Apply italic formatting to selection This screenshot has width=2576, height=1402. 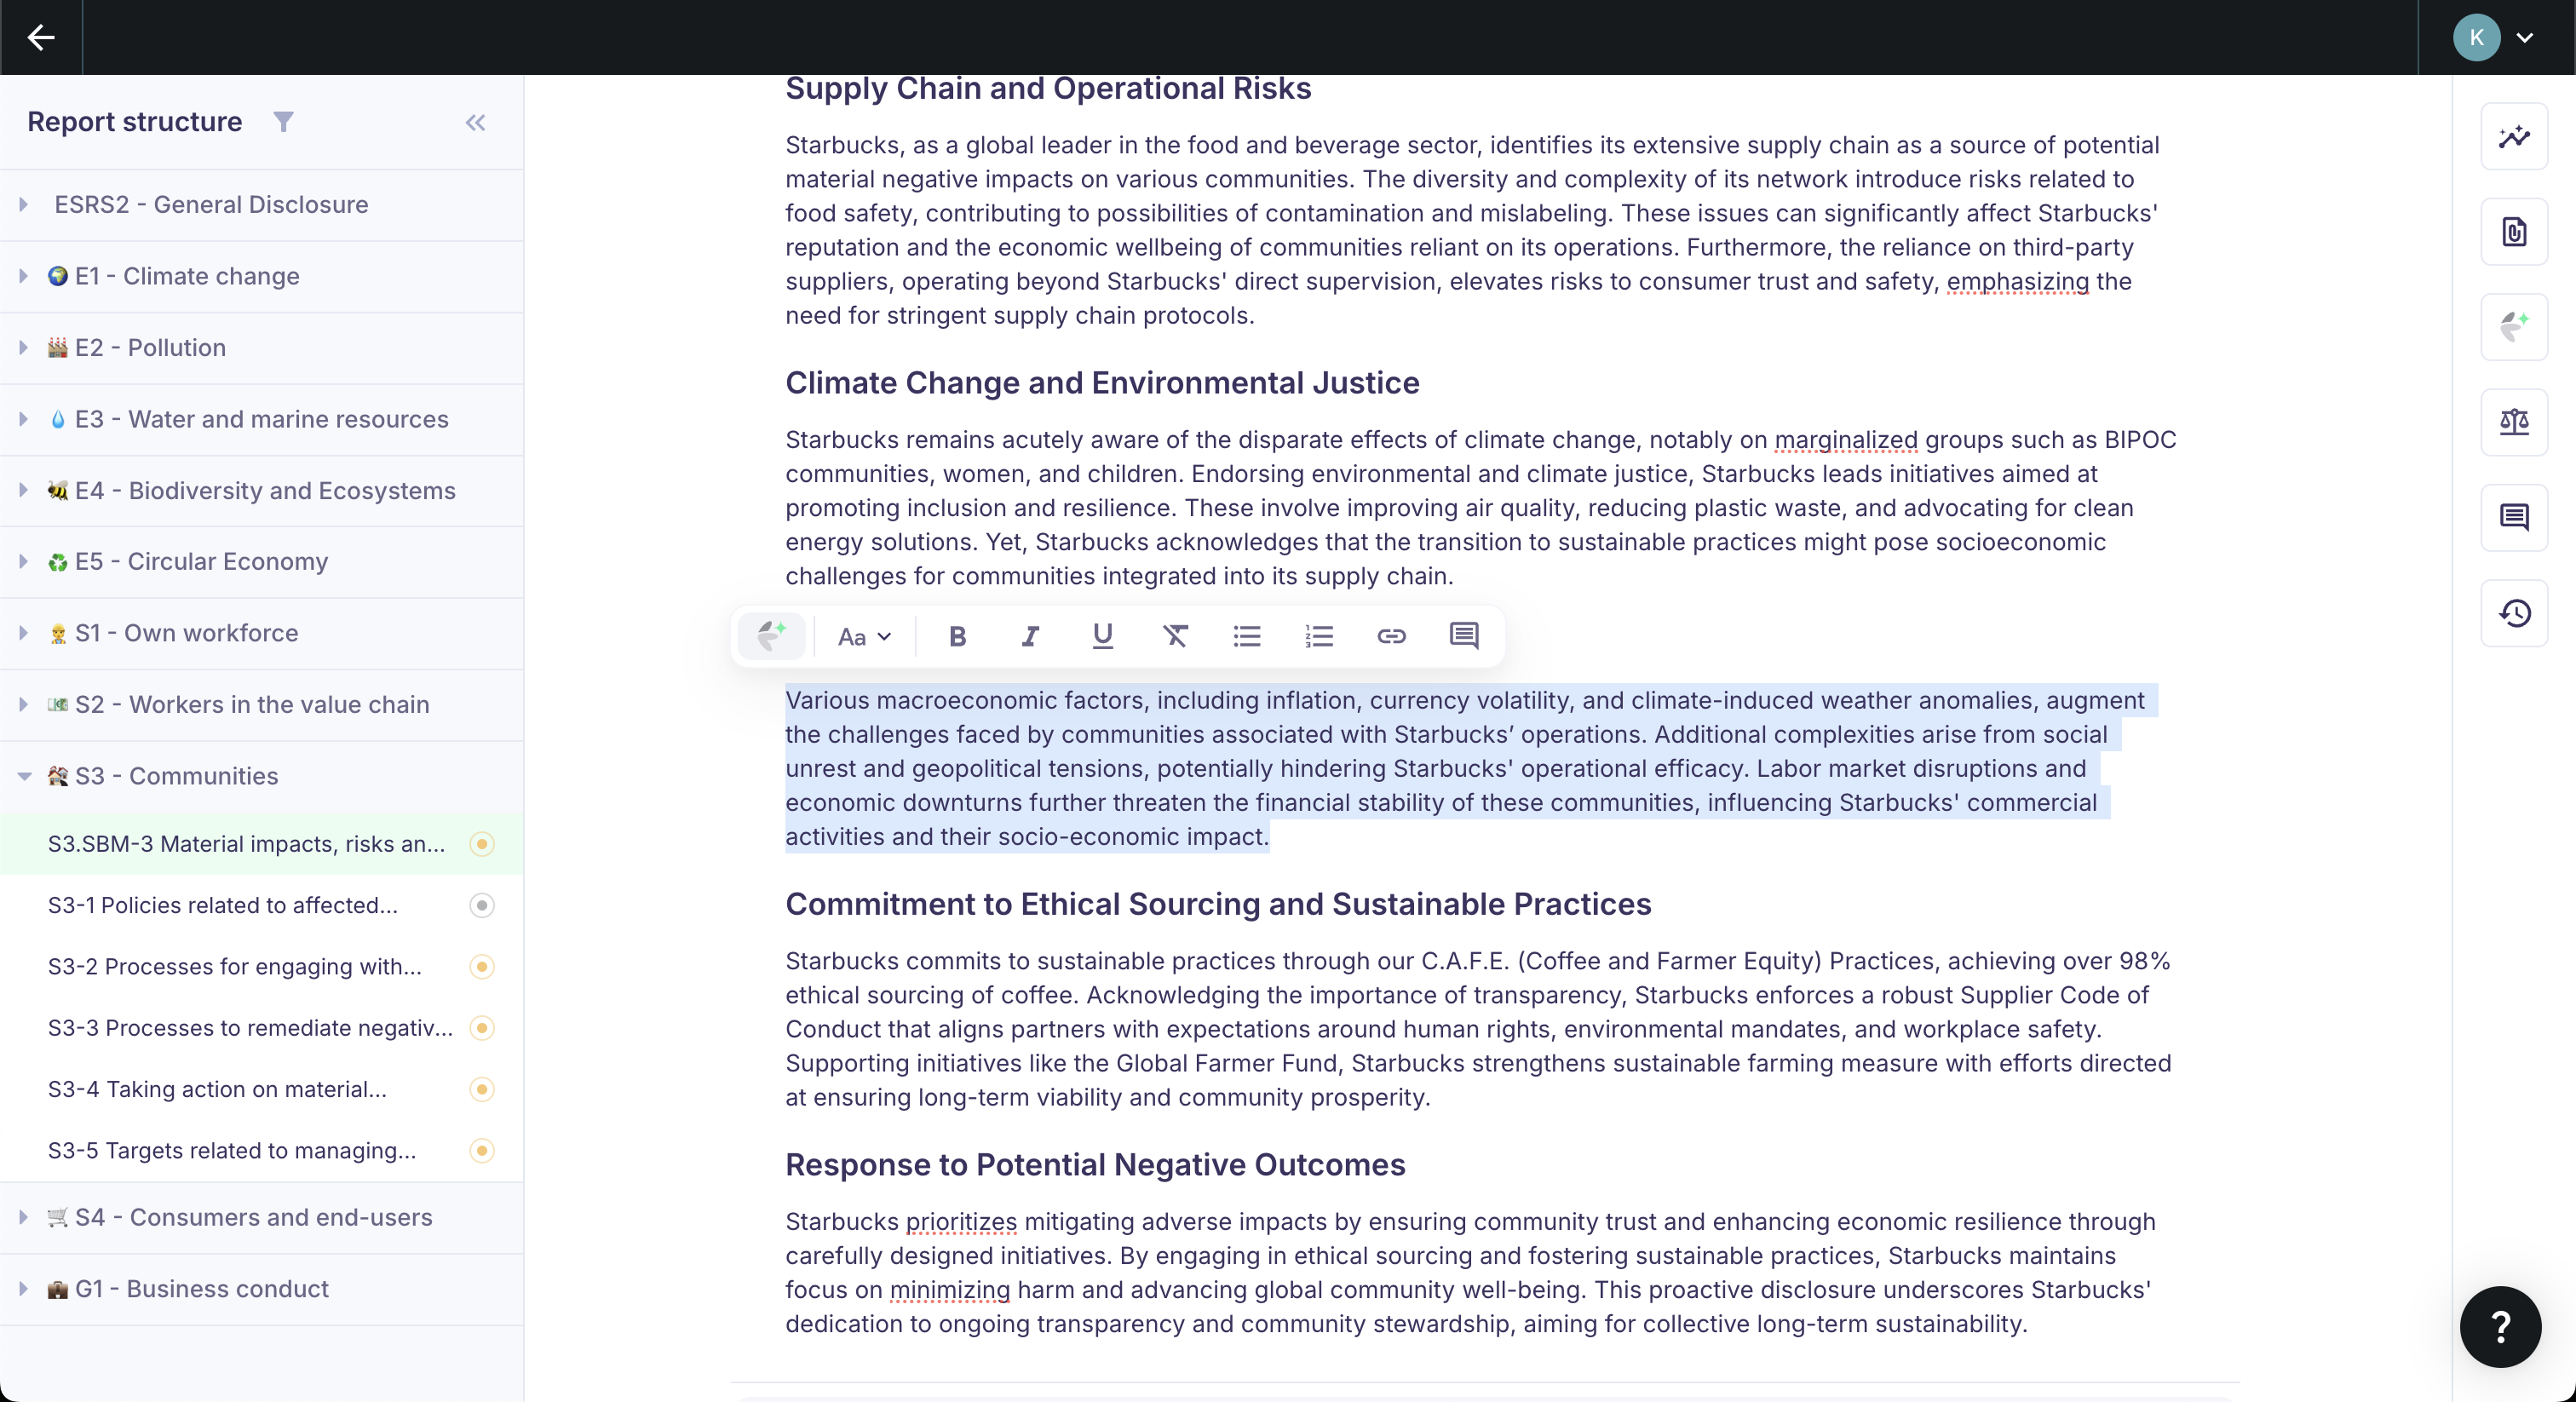[x=1030, y=636]
